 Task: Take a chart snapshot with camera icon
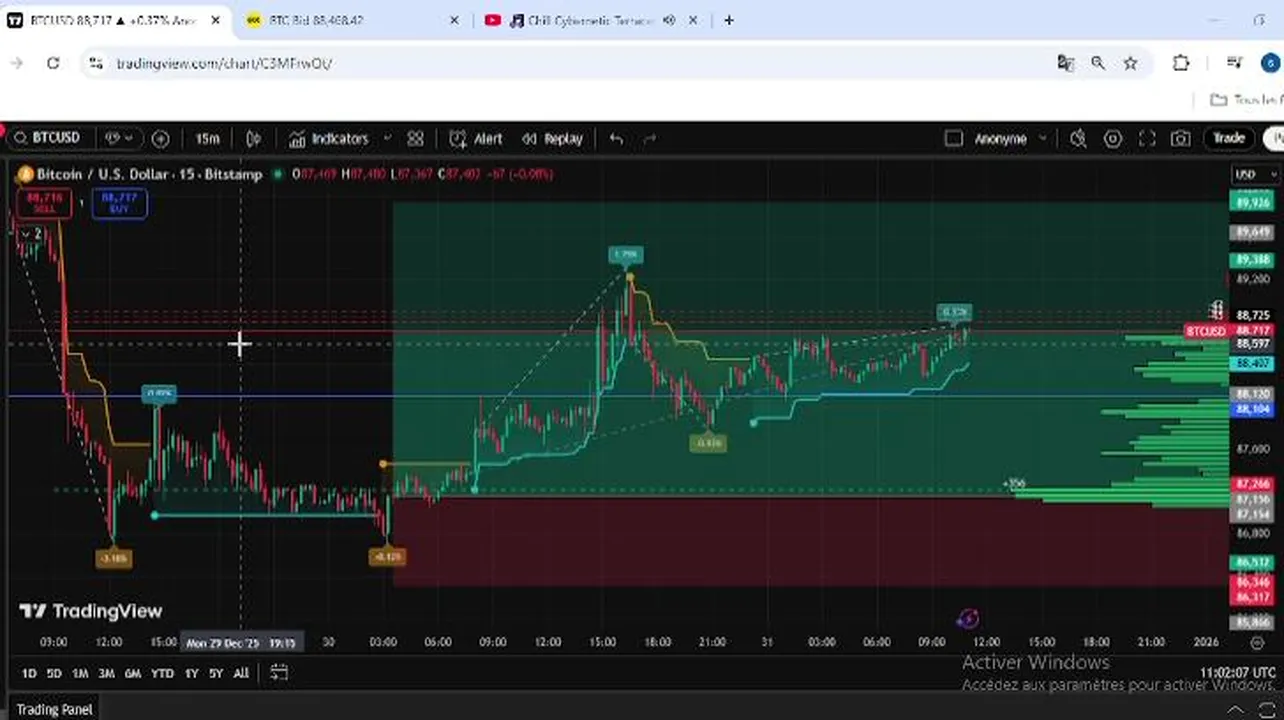click(1181, 139)
